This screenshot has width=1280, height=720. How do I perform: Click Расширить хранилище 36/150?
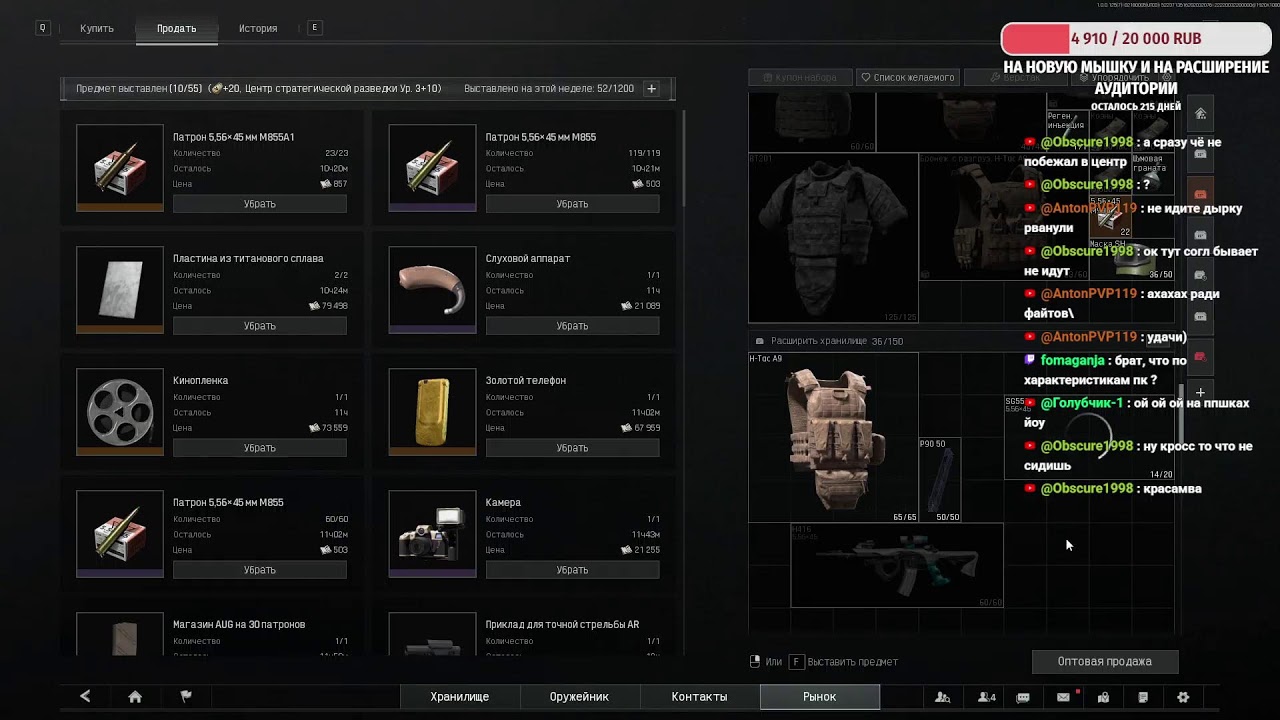[830, 341]
